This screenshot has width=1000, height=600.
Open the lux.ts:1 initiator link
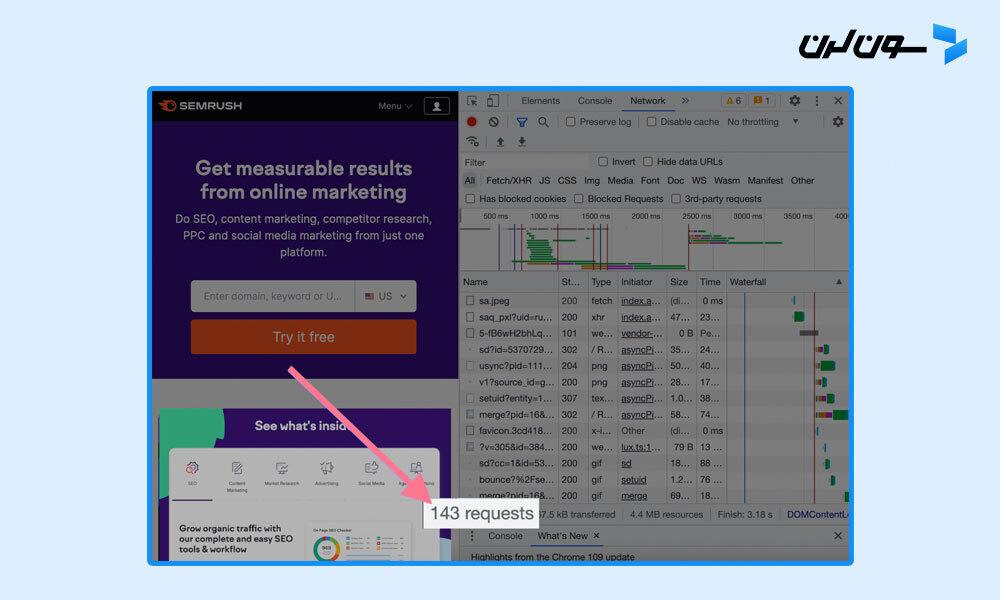[640, 448]
